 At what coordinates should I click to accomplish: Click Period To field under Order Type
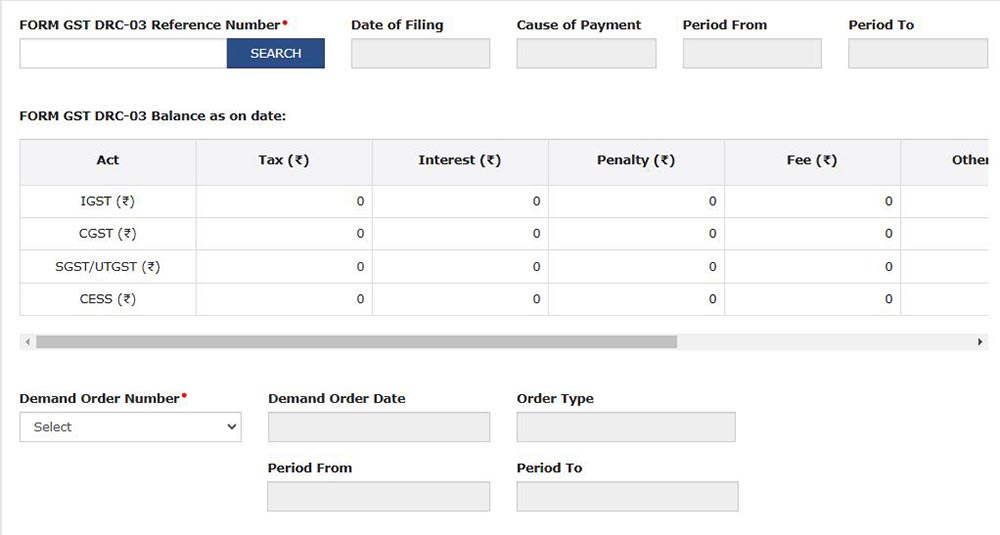pos(627,496)
